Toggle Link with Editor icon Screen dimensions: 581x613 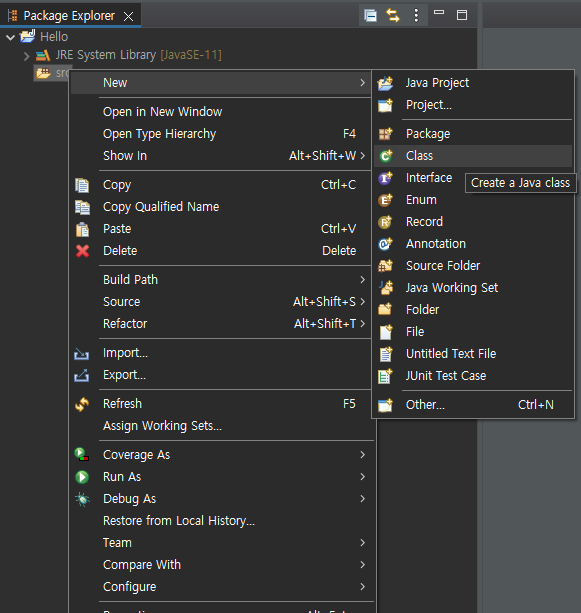pos(393,16)
